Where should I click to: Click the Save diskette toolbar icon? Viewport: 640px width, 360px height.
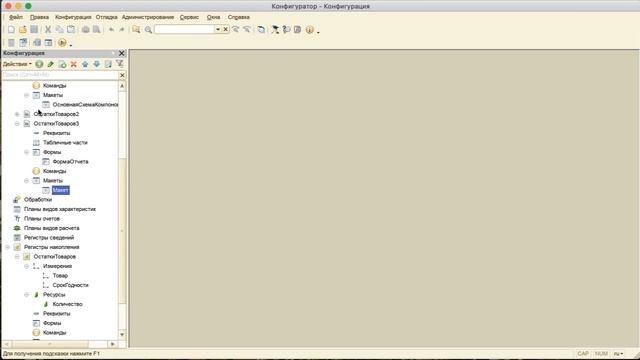point(34,29)
